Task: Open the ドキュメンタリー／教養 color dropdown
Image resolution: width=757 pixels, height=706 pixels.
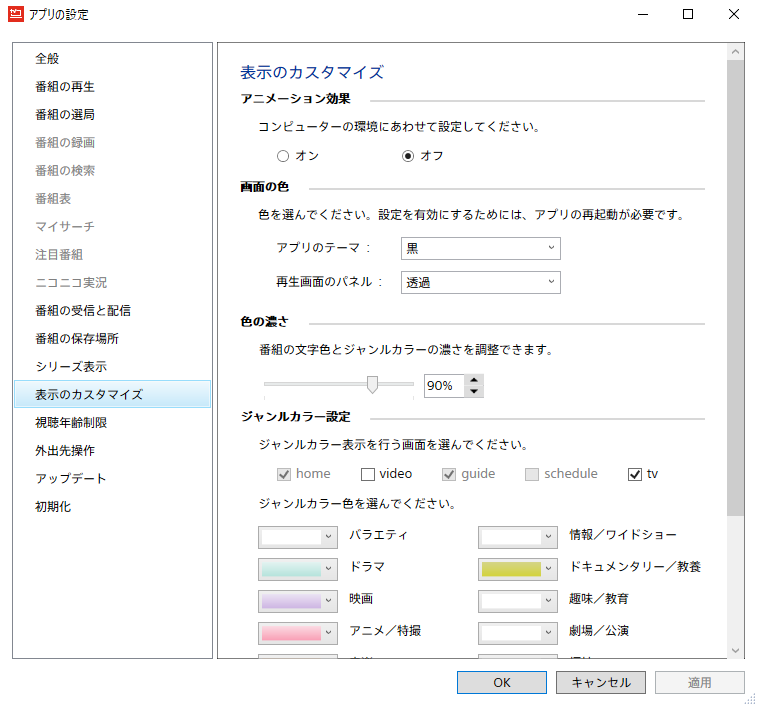Action: (x=517, y=568)
